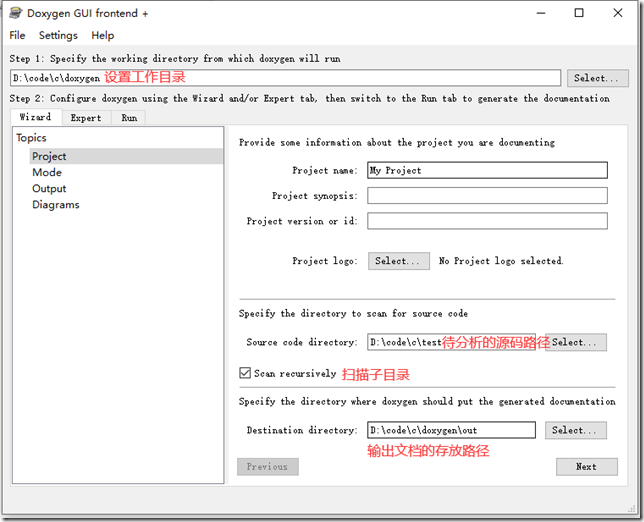
Task: Click the Destination directory field
Action: click(451, 430)
